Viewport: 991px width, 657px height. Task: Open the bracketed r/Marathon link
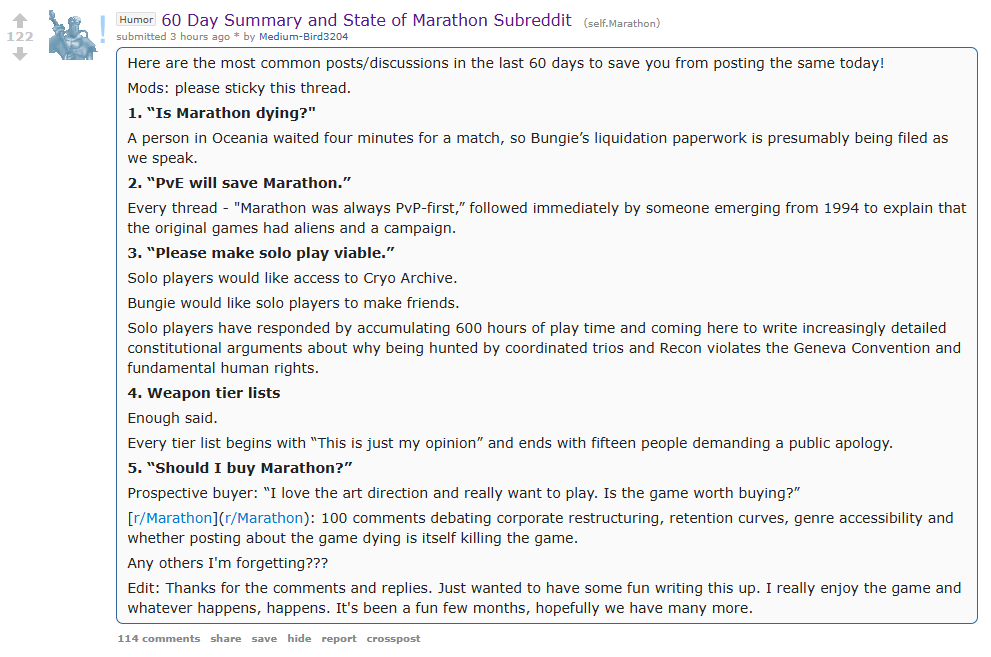click(x=173, y=518)
